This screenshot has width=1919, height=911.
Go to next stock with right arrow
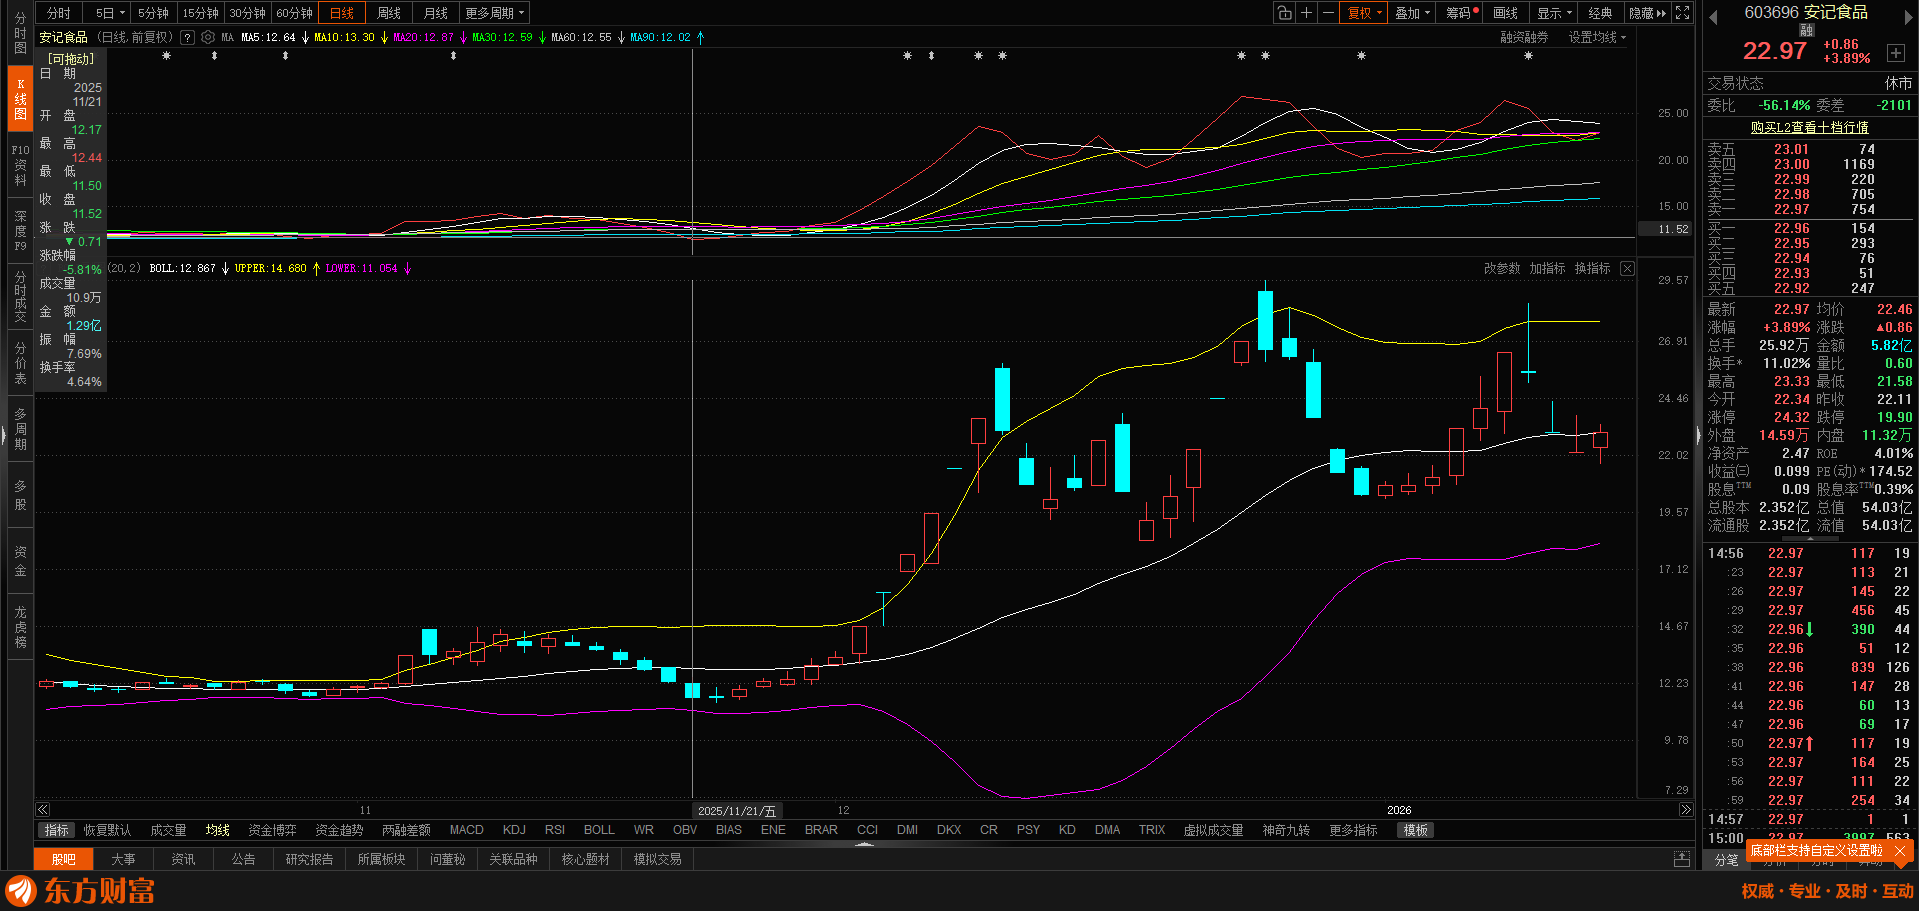coord(1907,17)
